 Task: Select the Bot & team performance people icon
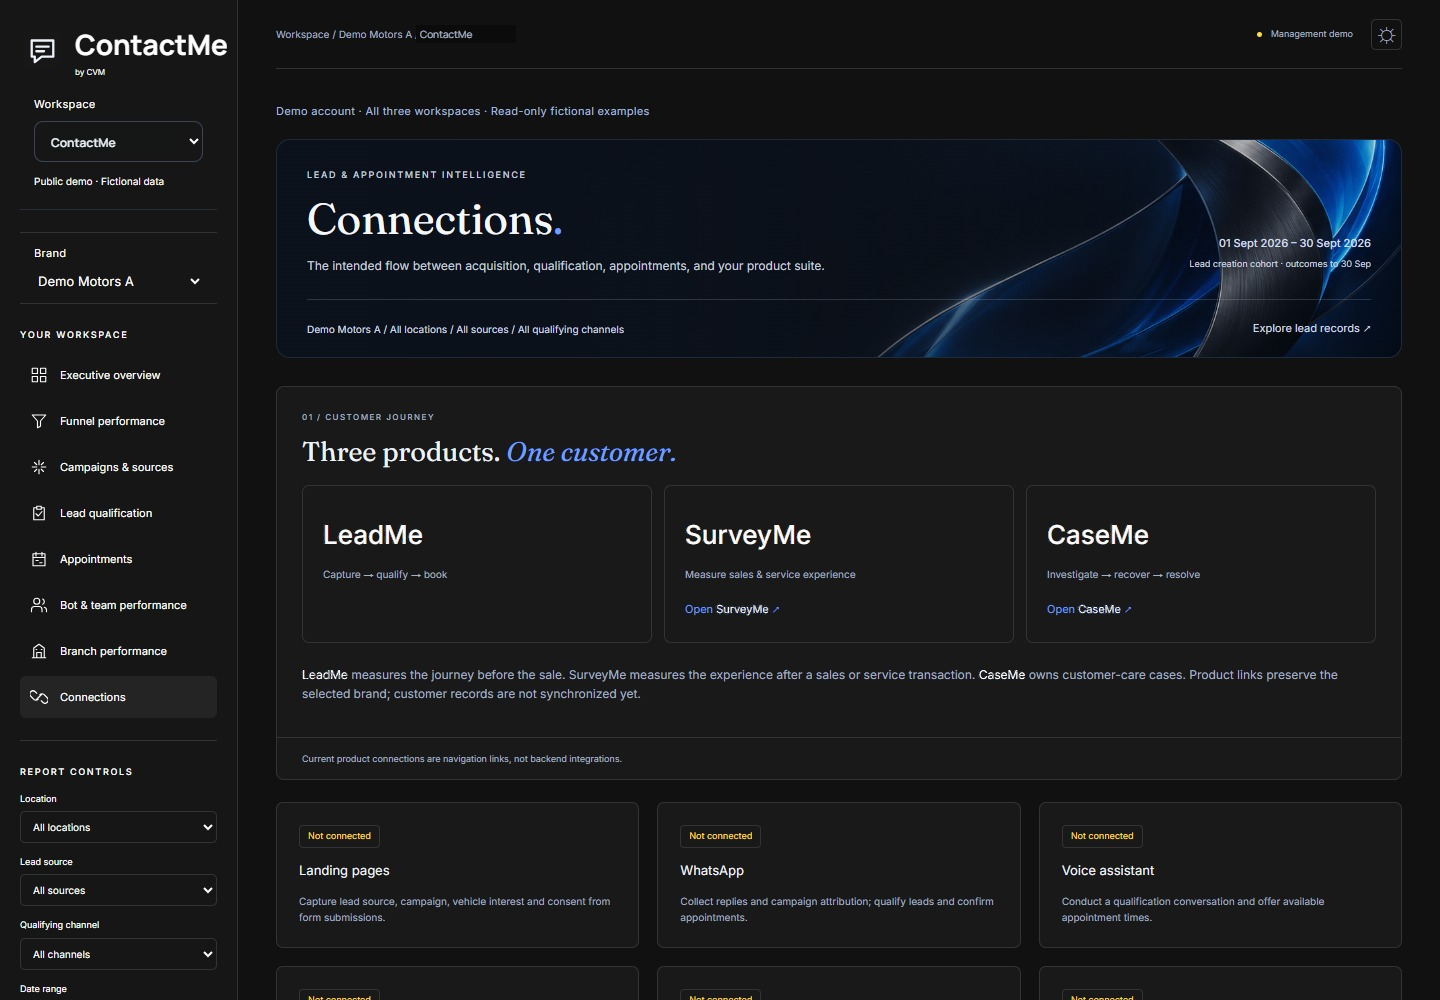39,605
